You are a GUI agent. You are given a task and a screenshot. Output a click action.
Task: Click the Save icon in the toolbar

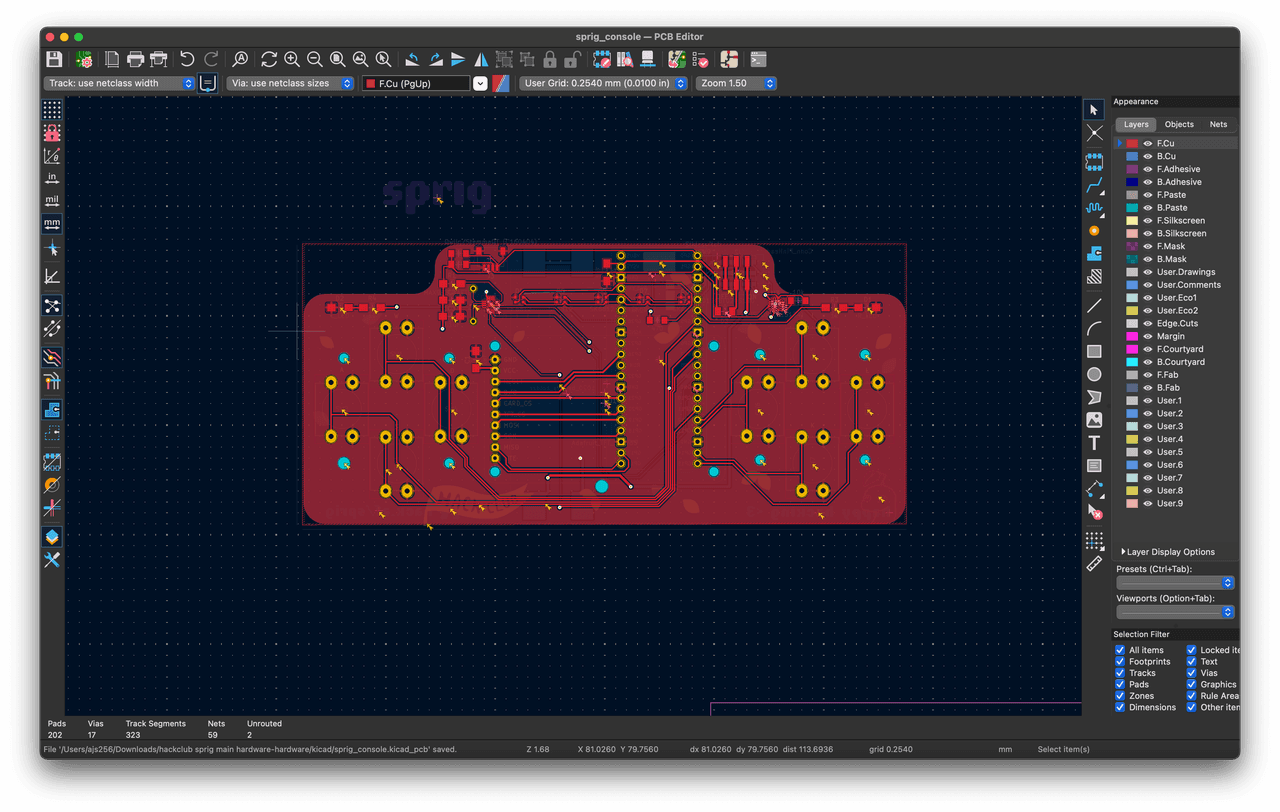54,60
